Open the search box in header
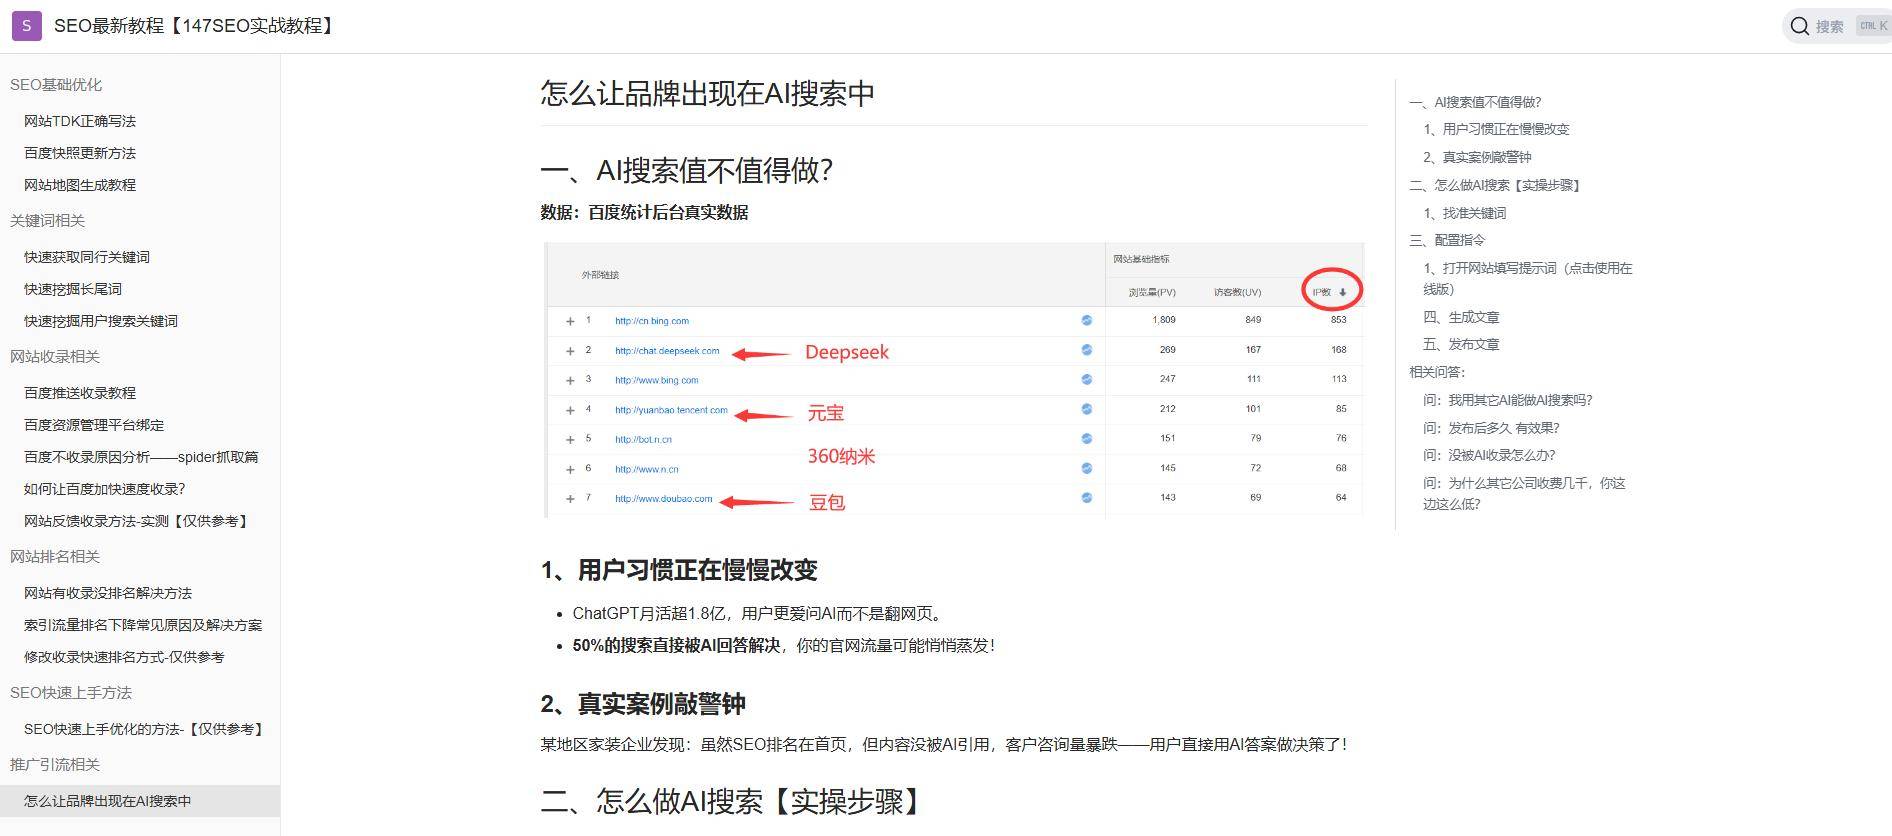Viewport: 1892px width, 836px height. click(x=1837, y=26)
